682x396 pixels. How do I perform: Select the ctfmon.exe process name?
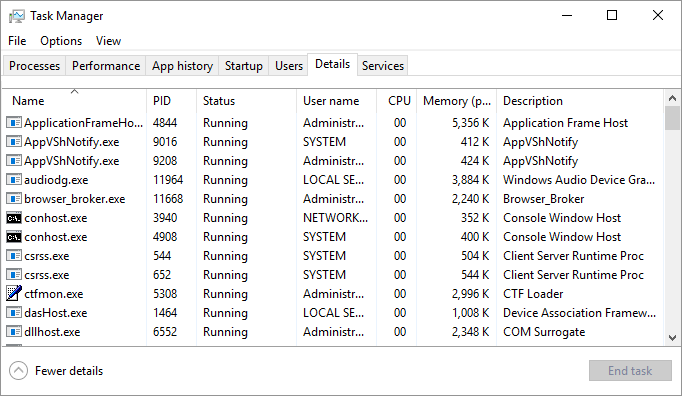53,294
